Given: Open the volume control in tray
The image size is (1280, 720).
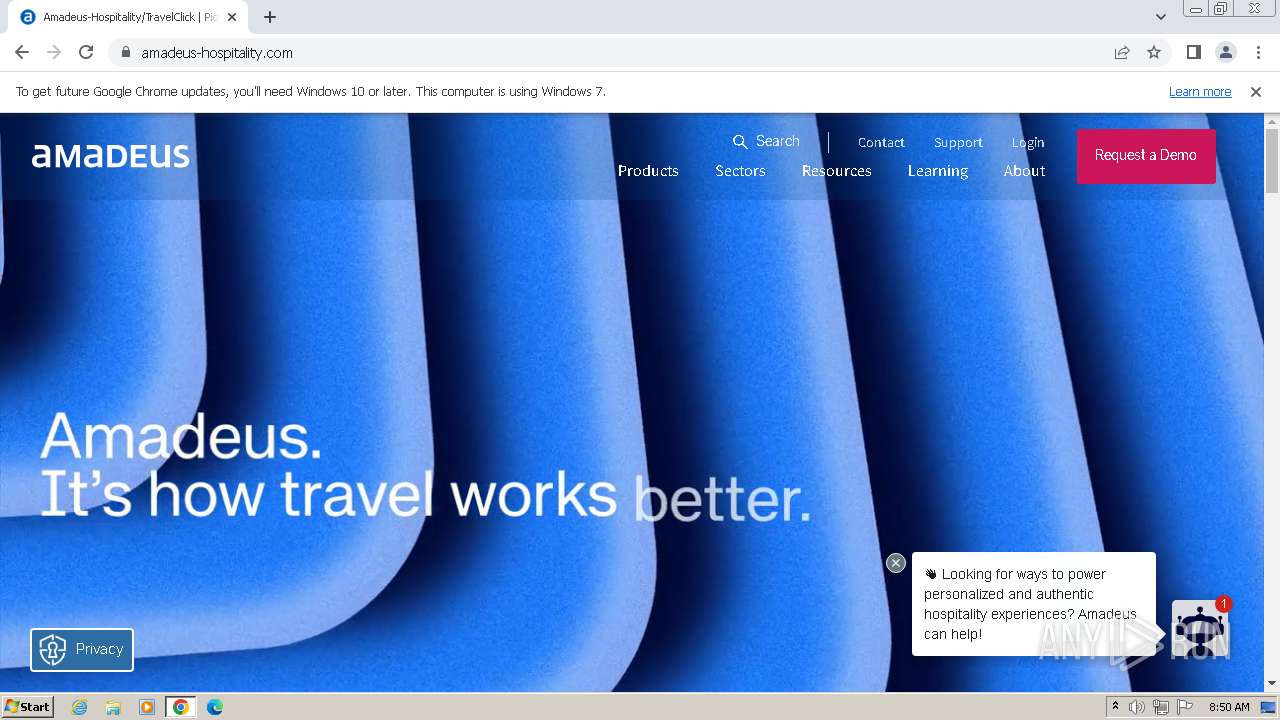Looking at the screenshot, I should coord(1137,707).
